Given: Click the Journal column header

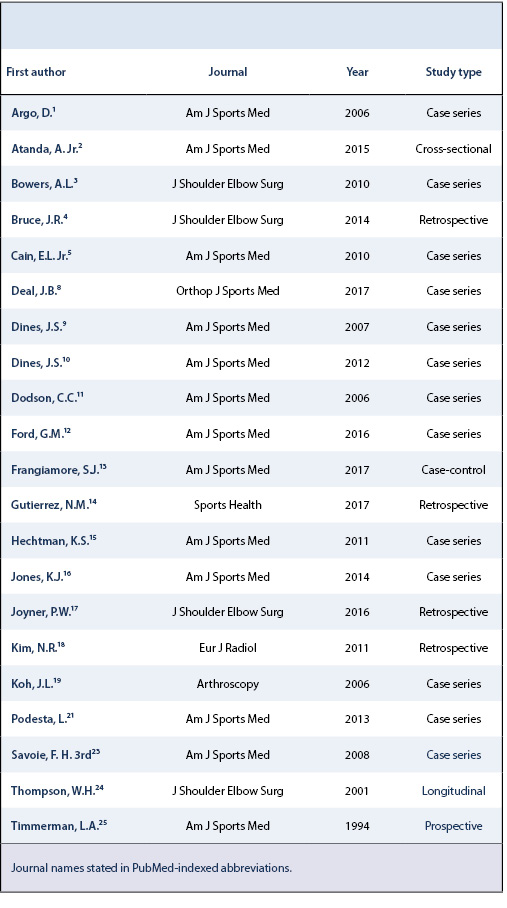Looking at the screenshot, I should click(227, 72).
